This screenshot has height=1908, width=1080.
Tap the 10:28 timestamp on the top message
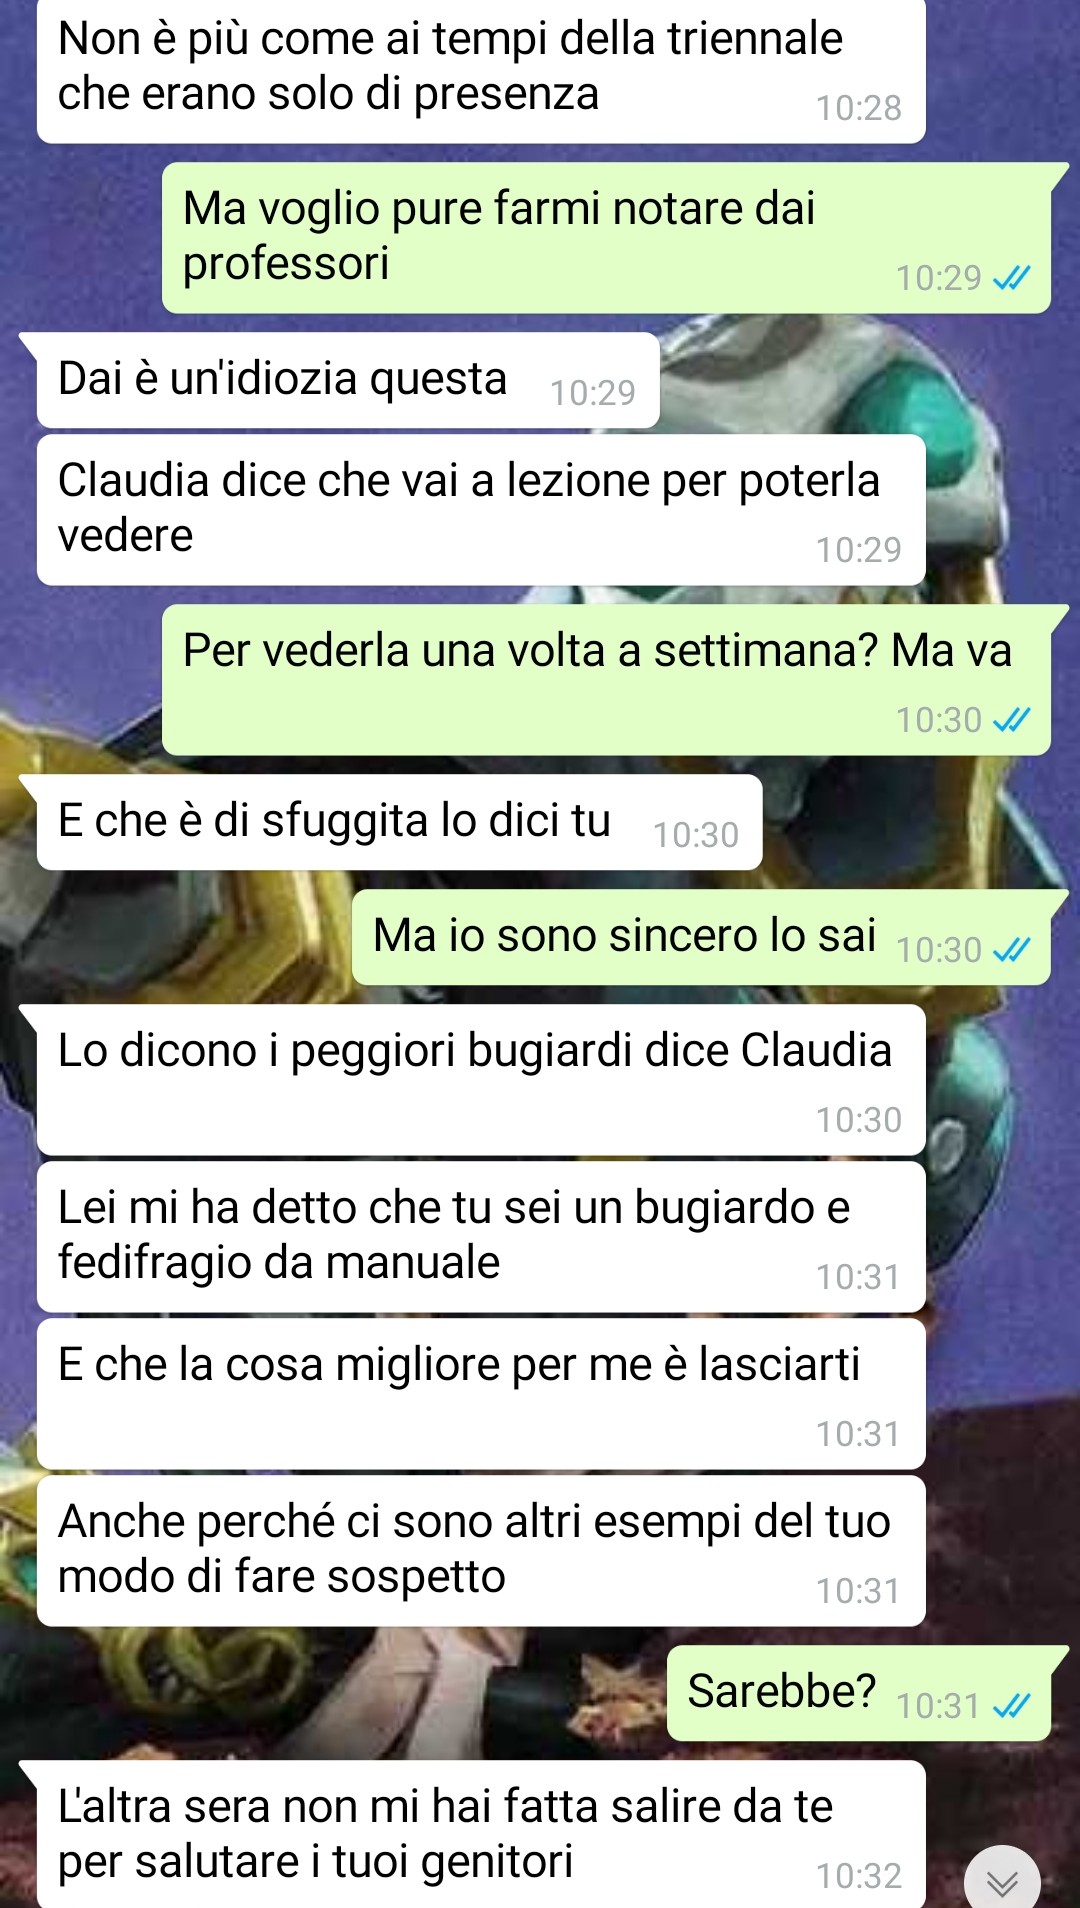pos(859,108)
